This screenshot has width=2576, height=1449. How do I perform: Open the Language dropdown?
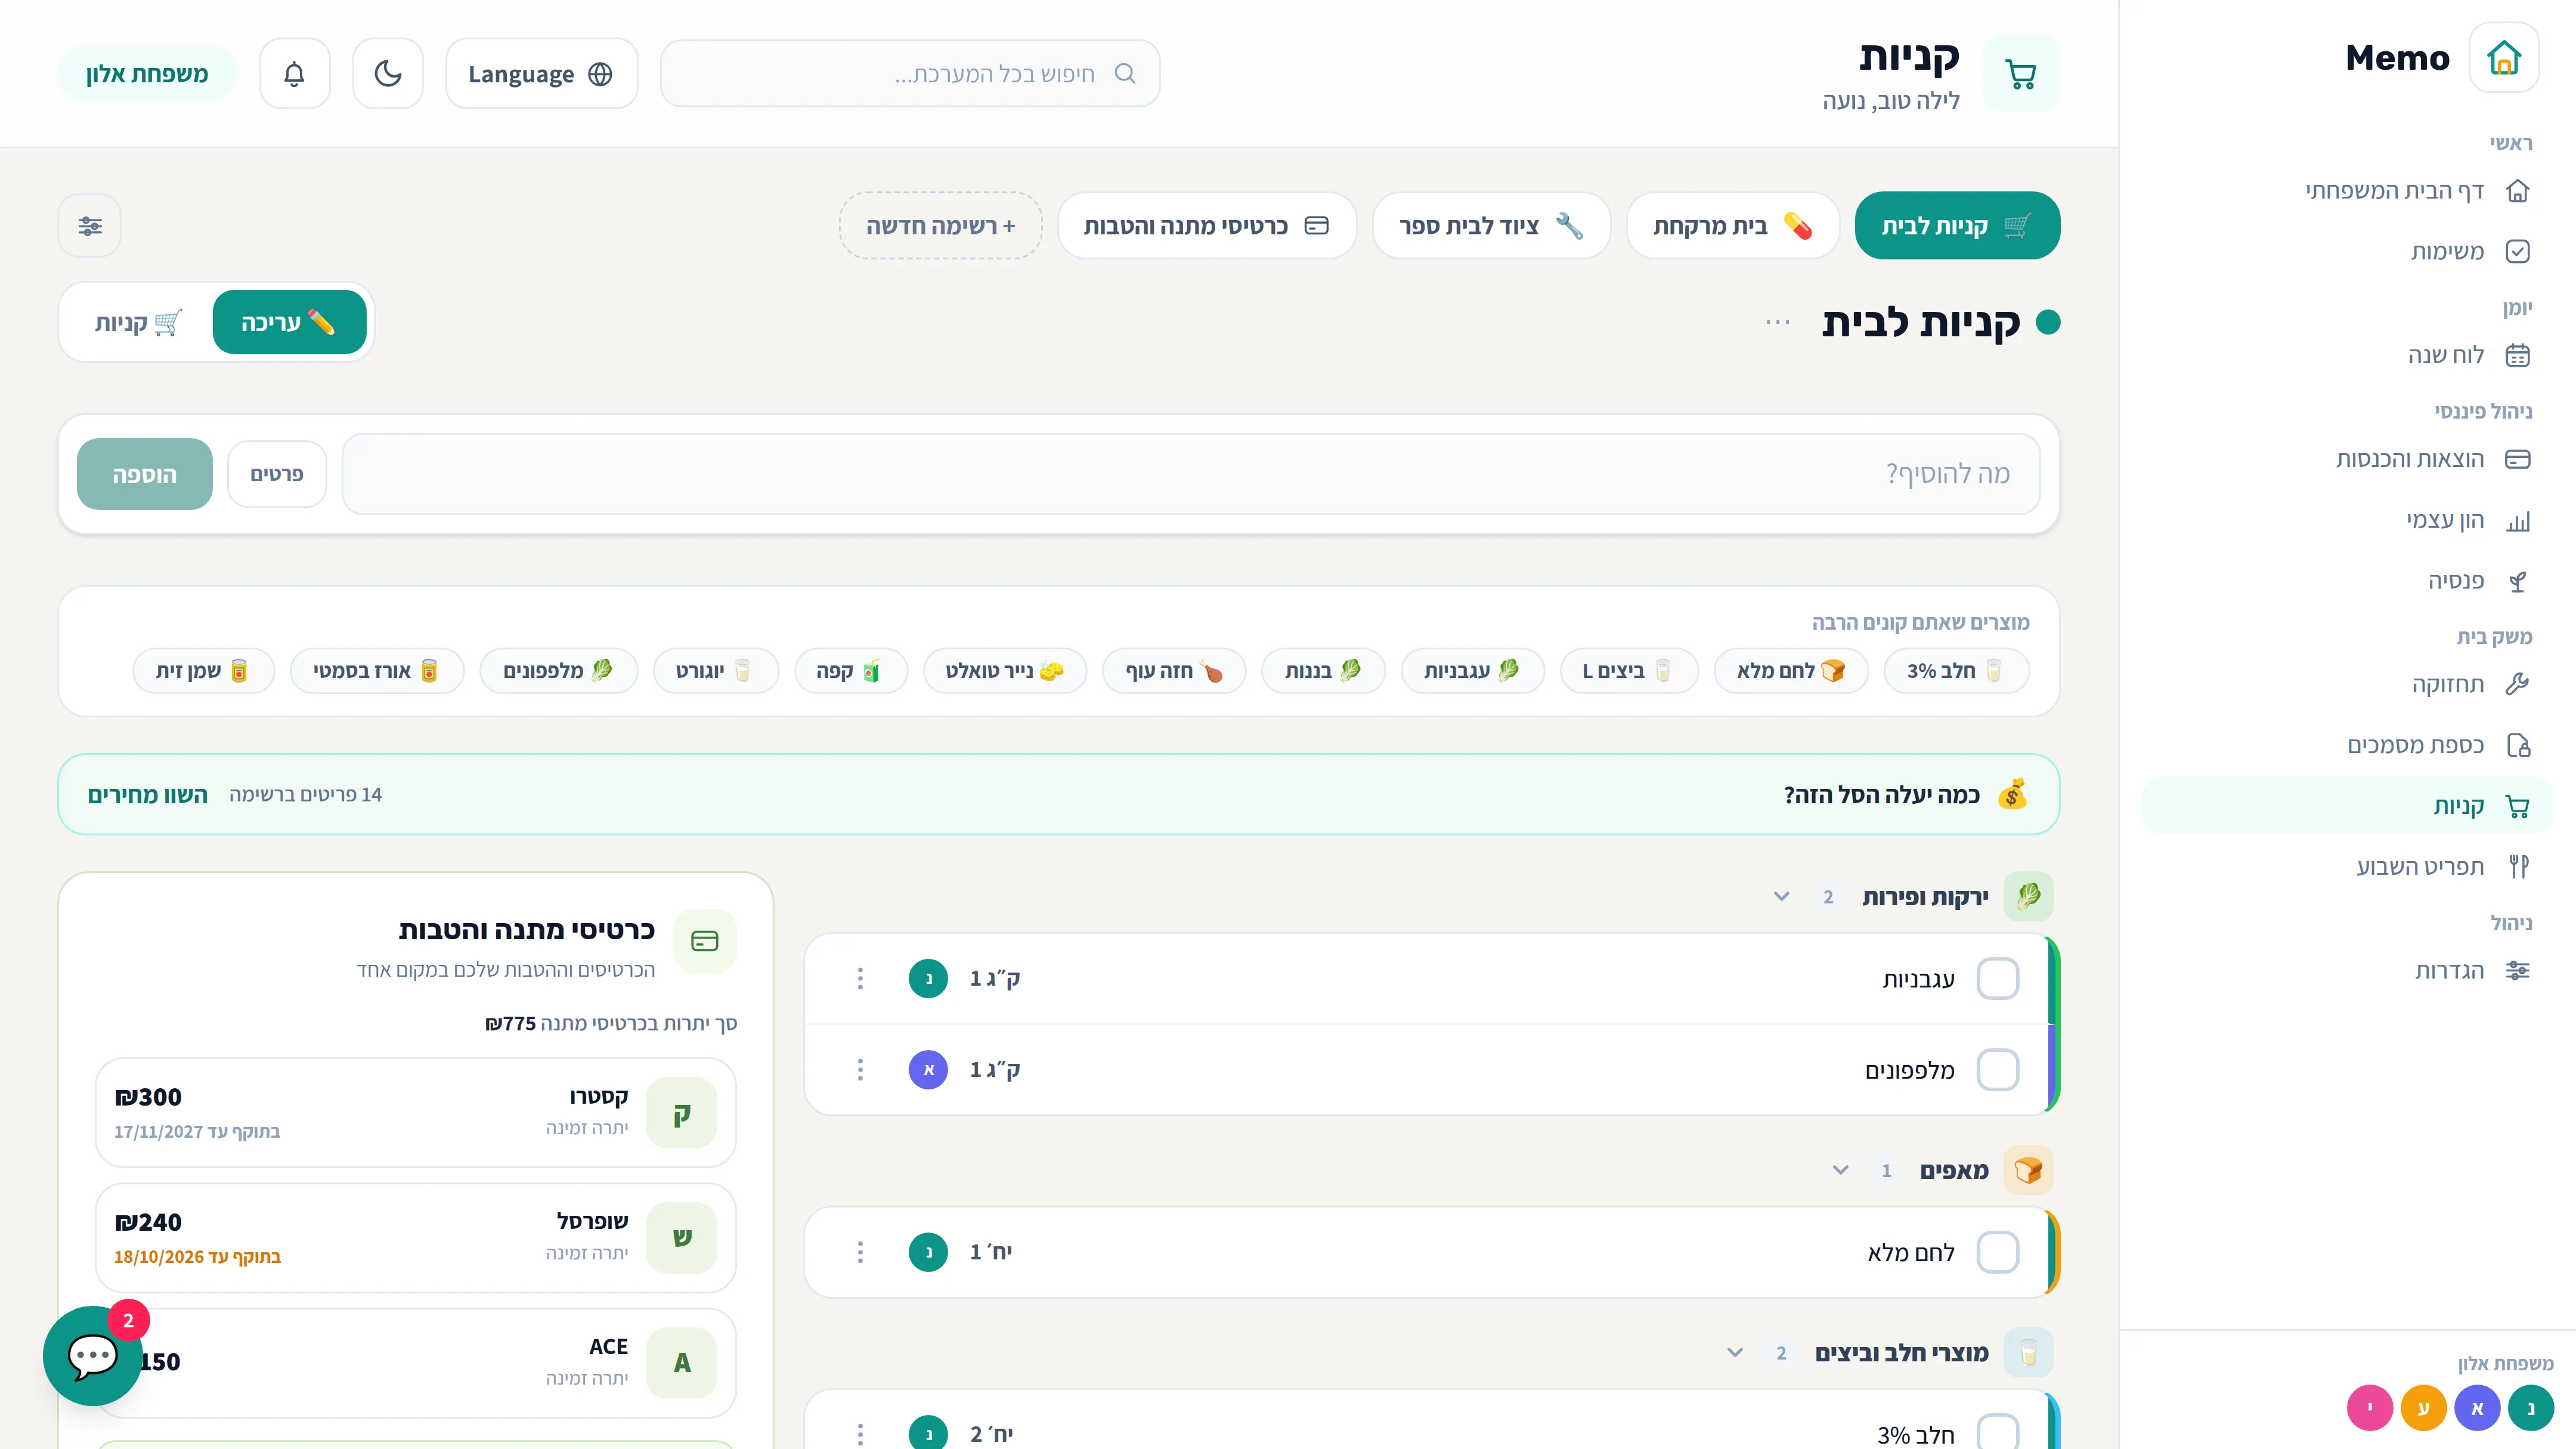[541, 74]
